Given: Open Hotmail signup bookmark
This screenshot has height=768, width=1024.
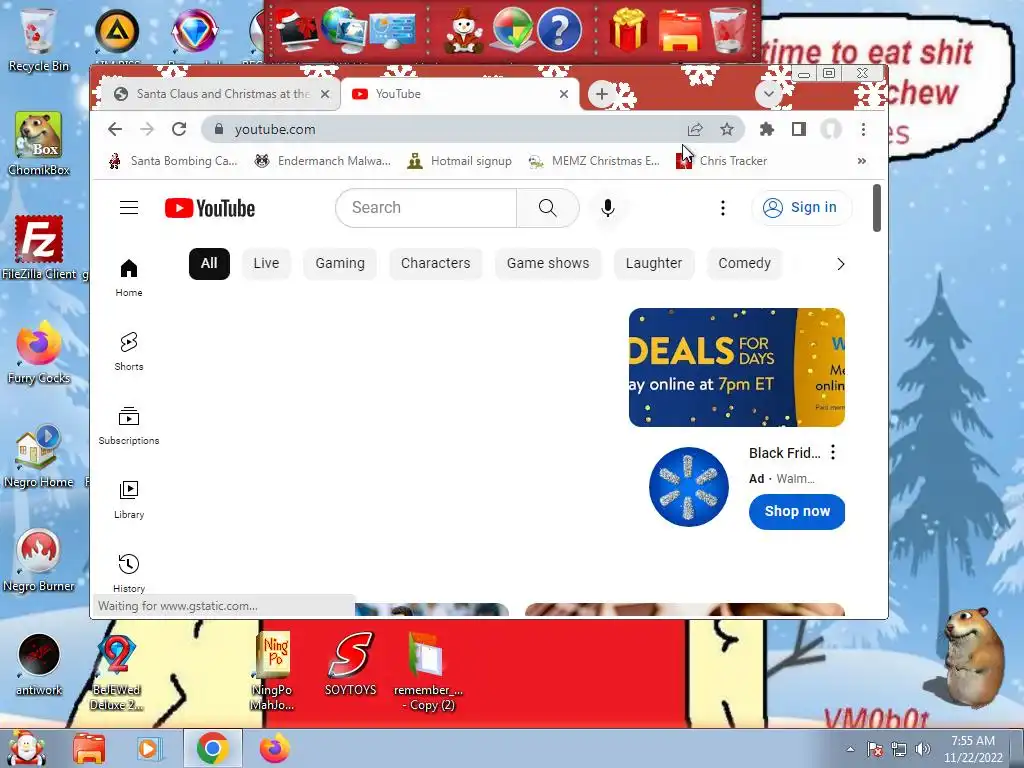Looking at the screenshot, I should pyautogui.click(x=459, y=161).
